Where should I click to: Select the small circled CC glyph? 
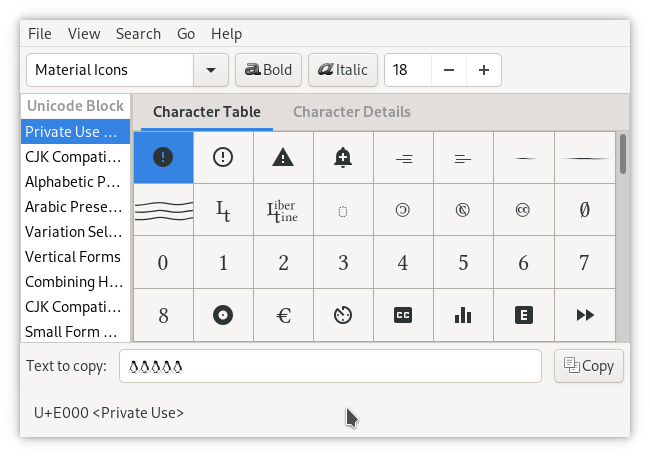[524, 210]
